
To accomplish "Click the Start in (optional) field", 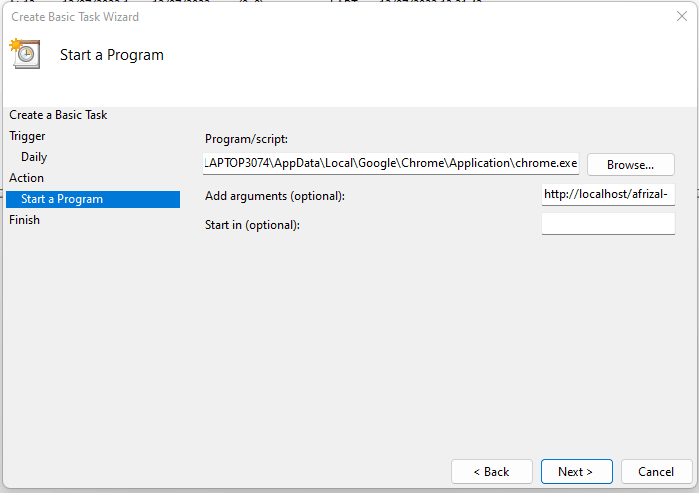I will coord(608,224).
